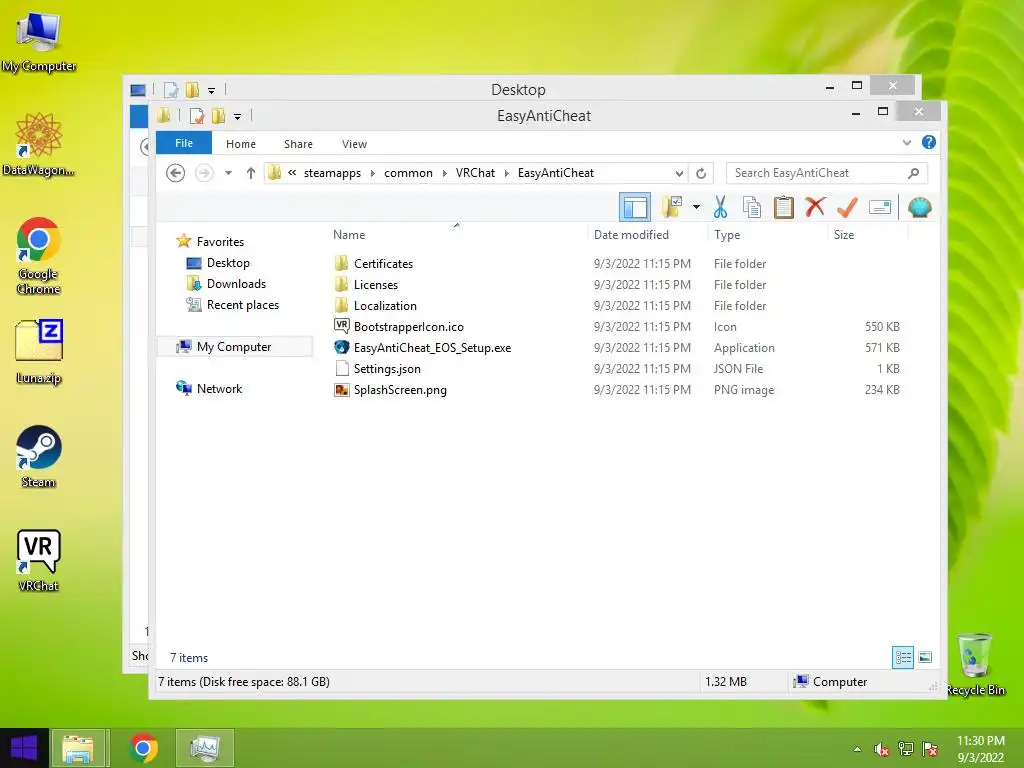The width and height of the screenshot is (1024, 768).
Task: Open the Home ribbon tab
Action: click(x=240, y=144)
